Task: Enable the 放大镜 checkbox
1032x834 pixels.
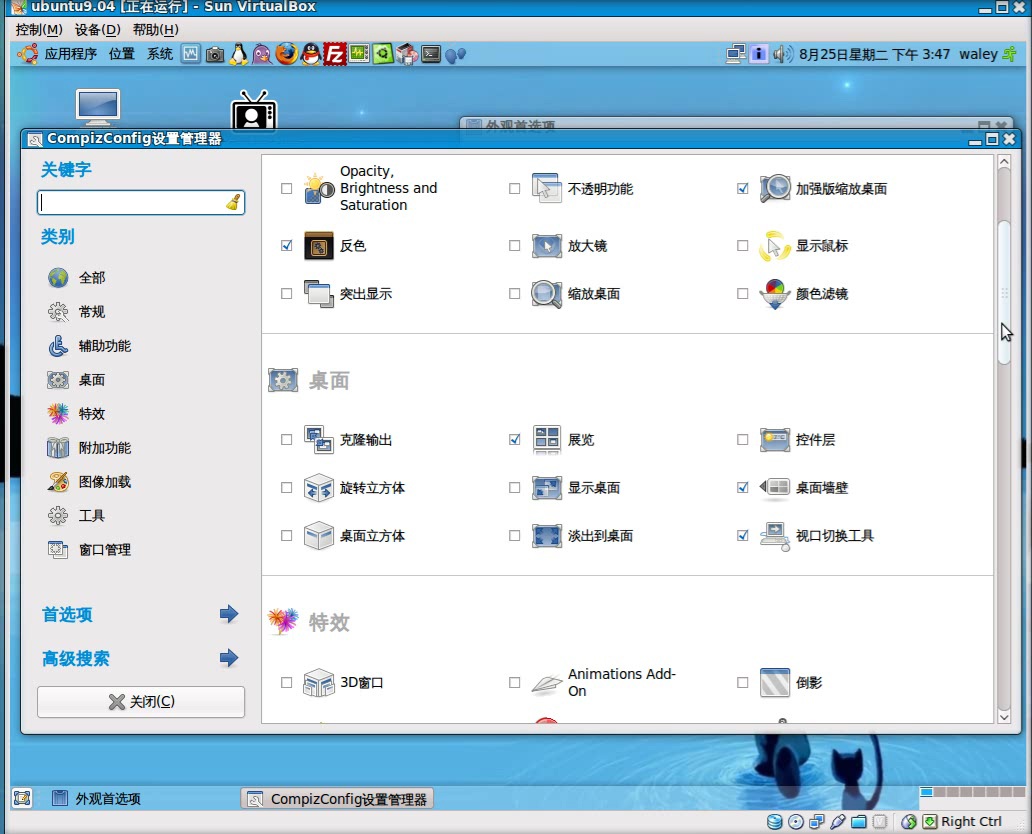Action: pyautogui.click(x=515, y=246)
